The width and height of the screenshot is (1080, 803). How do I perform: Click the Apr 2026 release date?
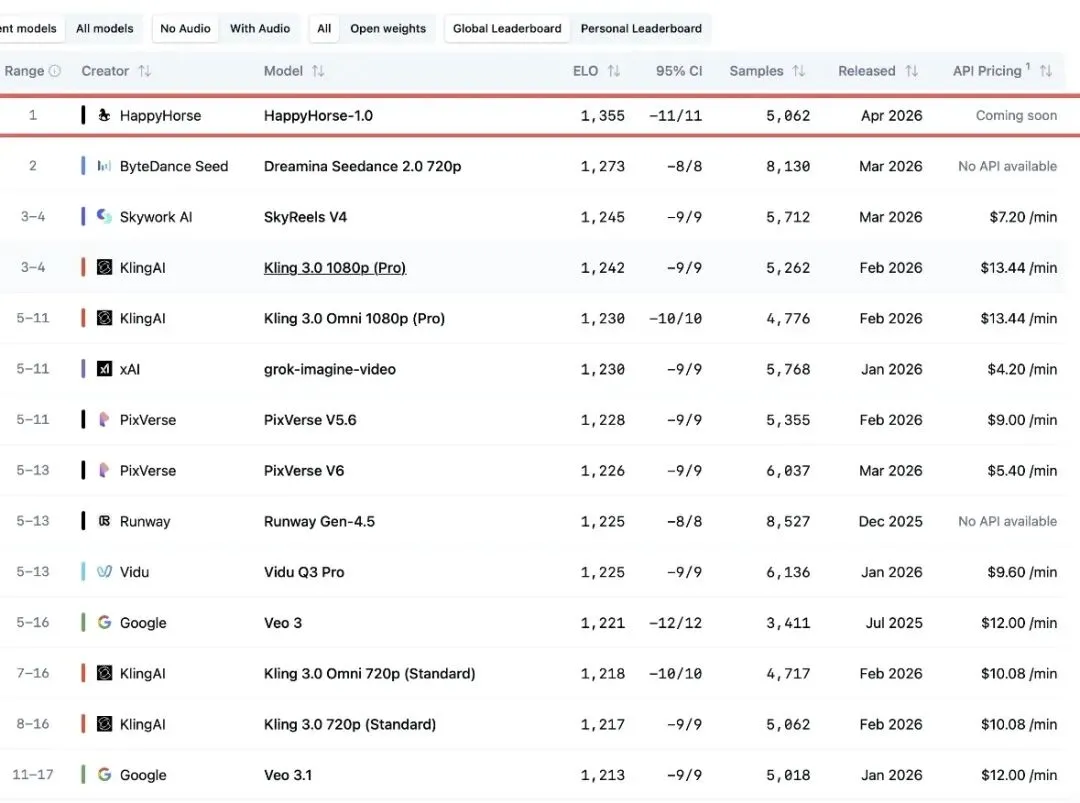(891, 115)
